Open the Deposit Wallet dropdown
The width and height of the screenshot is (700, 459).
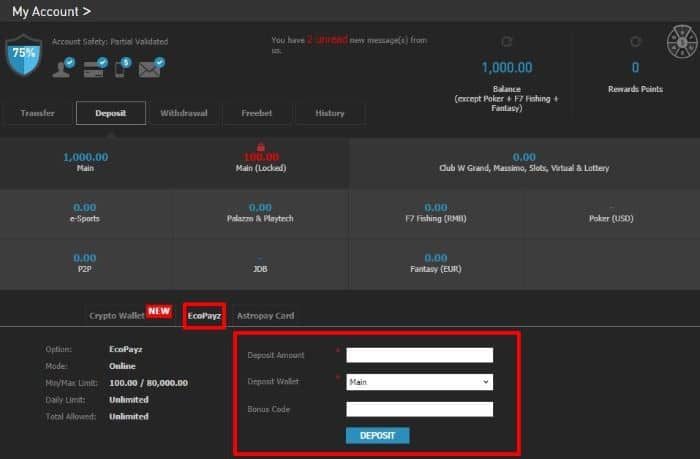pos(419,382)
